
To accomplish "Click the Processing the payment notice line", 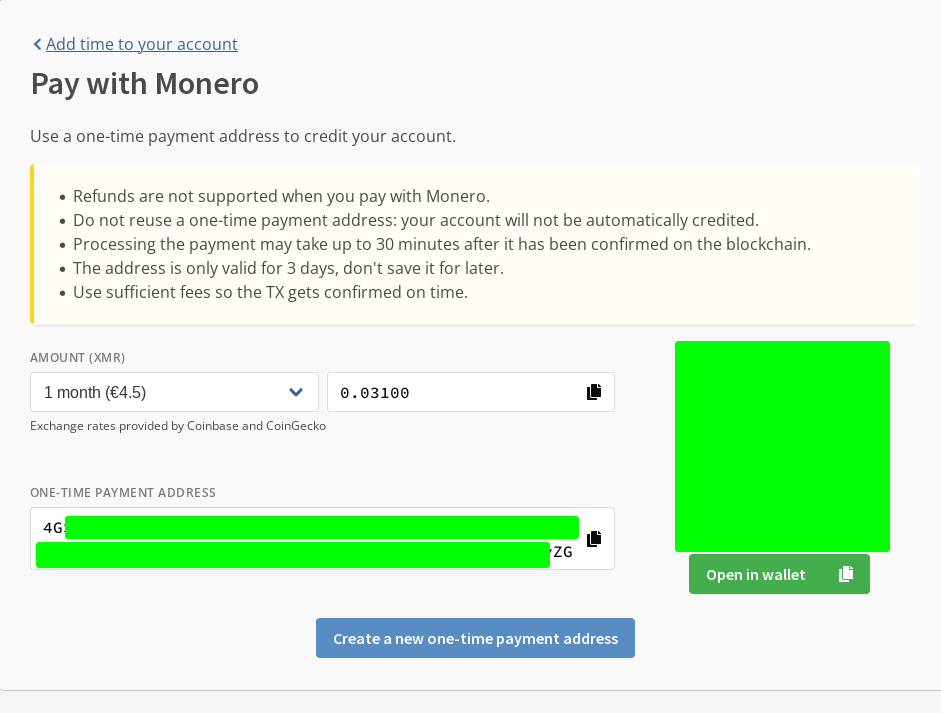I will click(441, 244).
